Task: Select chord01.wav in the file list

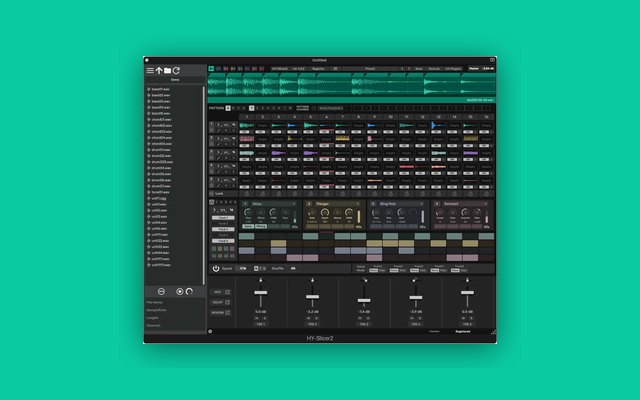Action: 160,120
